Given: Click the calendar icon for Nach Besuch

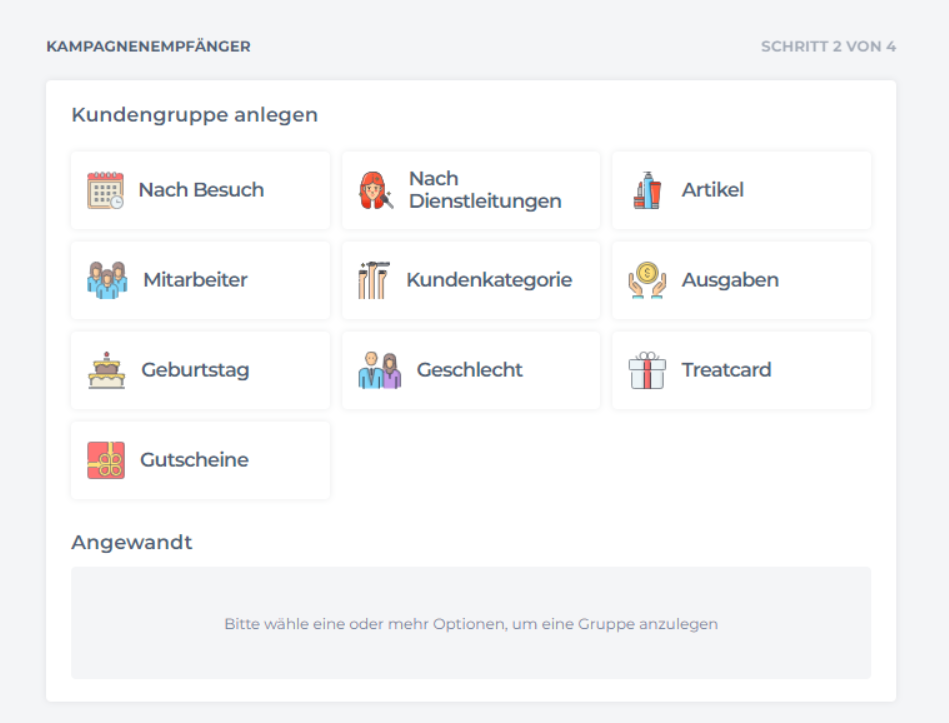Looking at the screenshot, I should 105,190.
